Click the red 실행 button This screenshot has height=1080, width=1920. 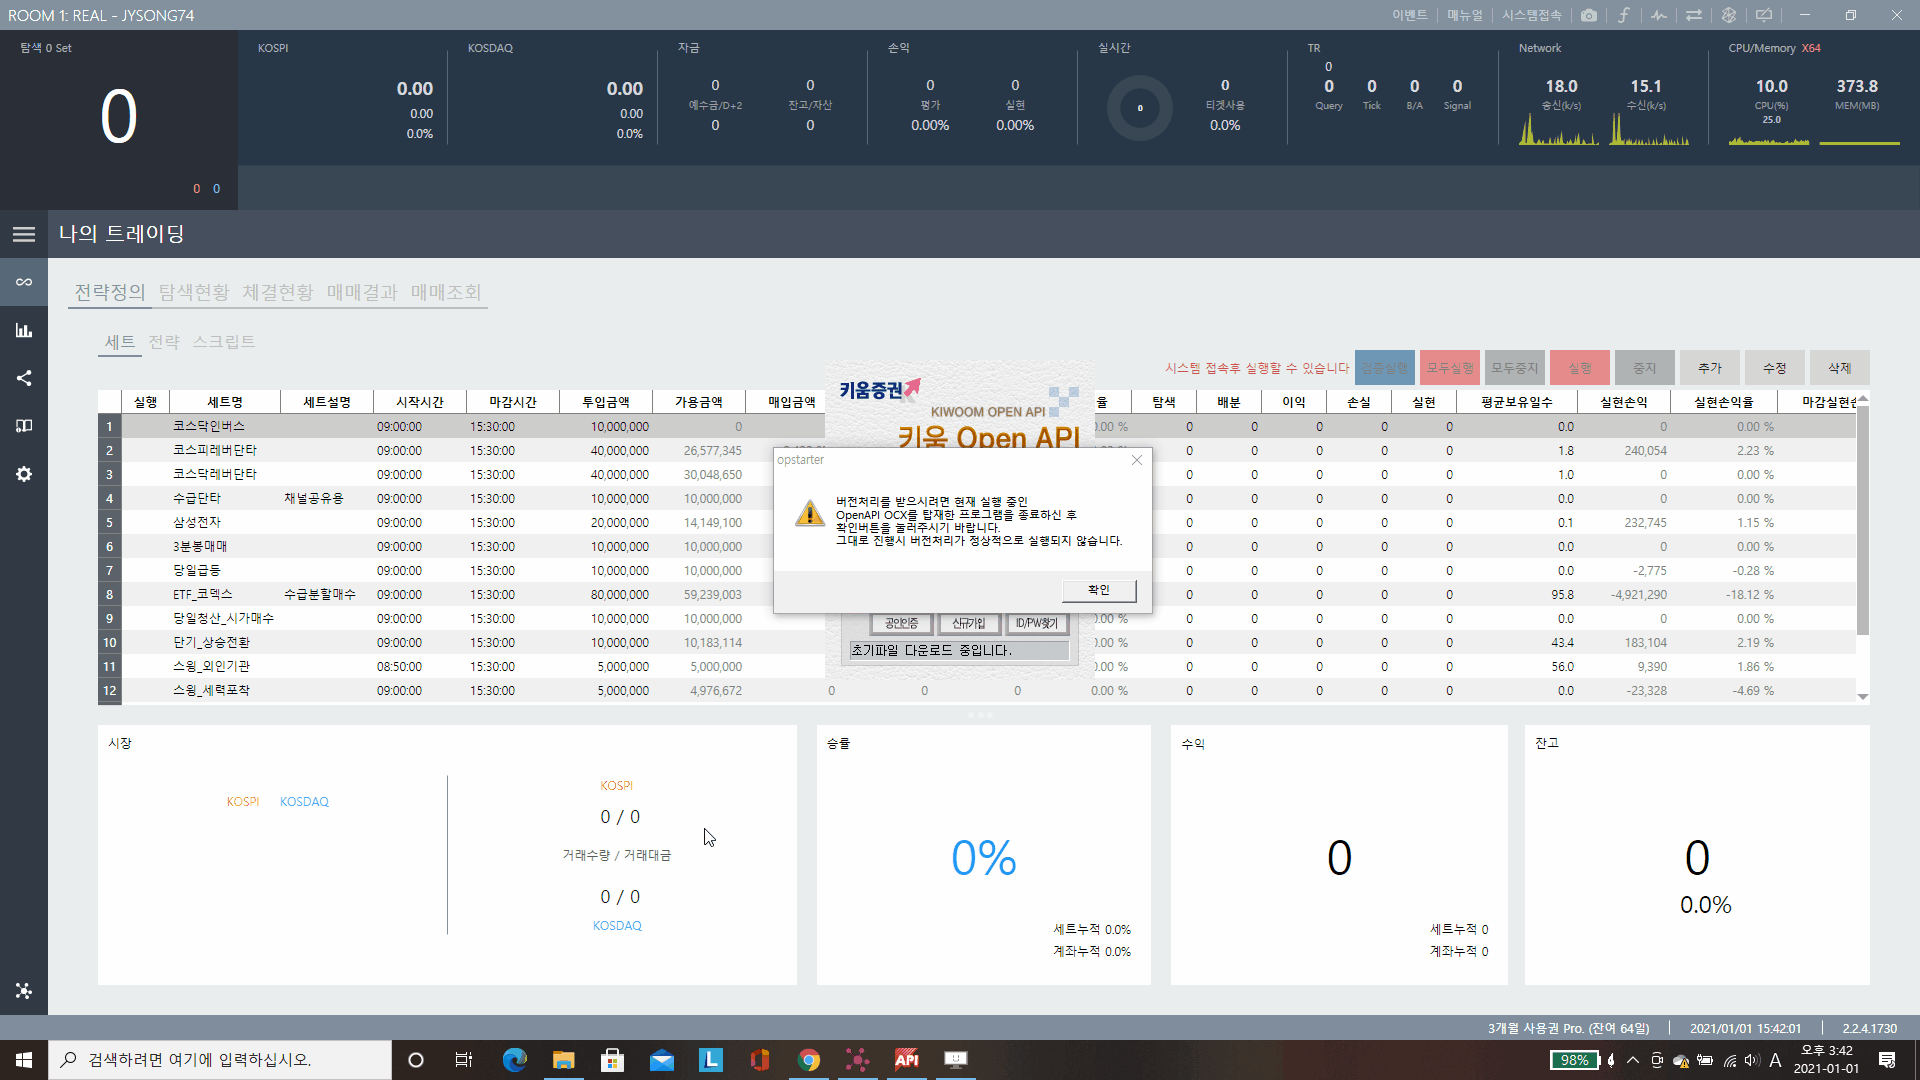click(1580, 368)
